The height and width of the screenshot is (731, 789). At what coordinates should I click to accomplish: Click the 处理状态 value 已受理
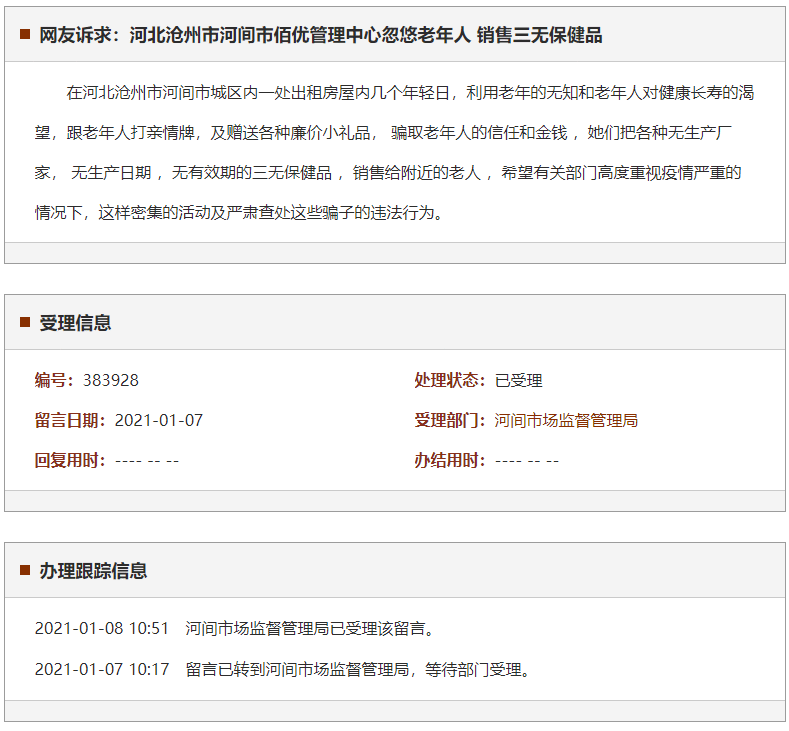[518, 380]
